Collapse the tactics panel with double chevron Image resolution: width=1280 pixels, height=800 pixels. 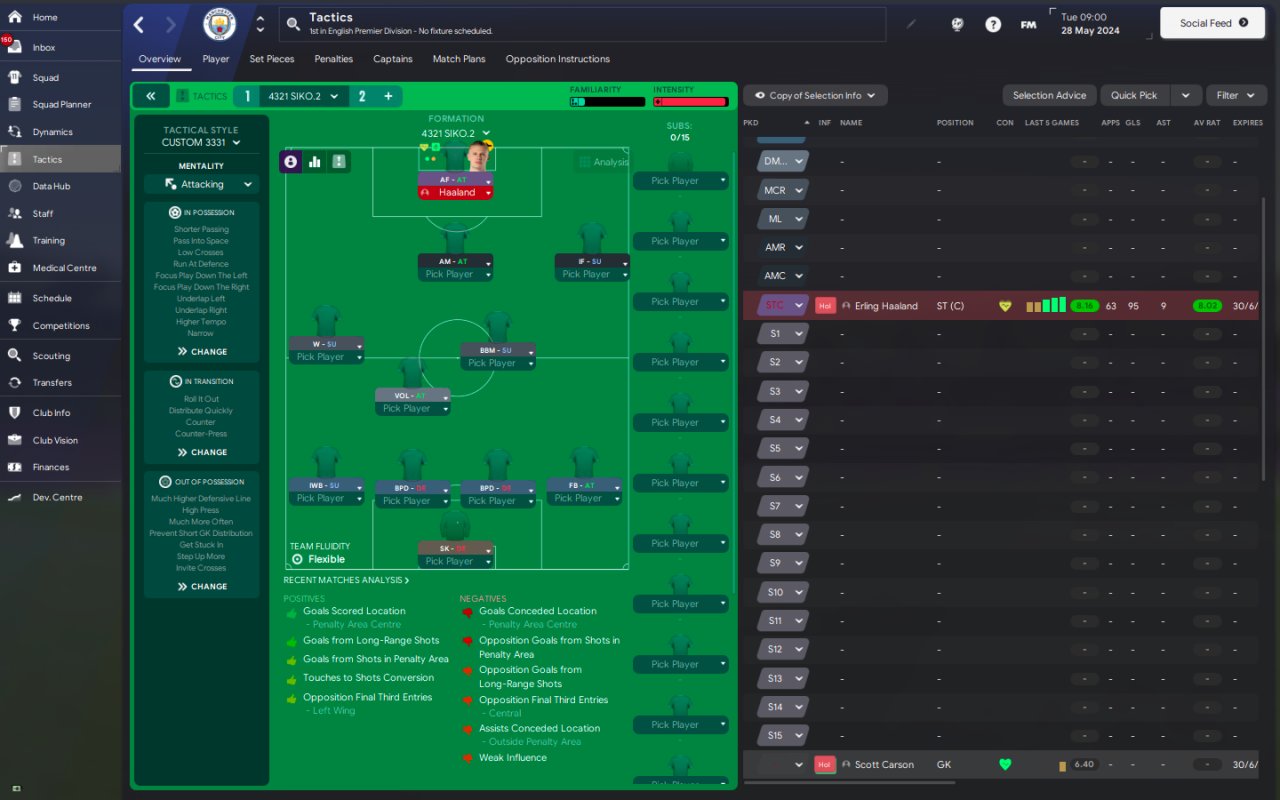150,96
